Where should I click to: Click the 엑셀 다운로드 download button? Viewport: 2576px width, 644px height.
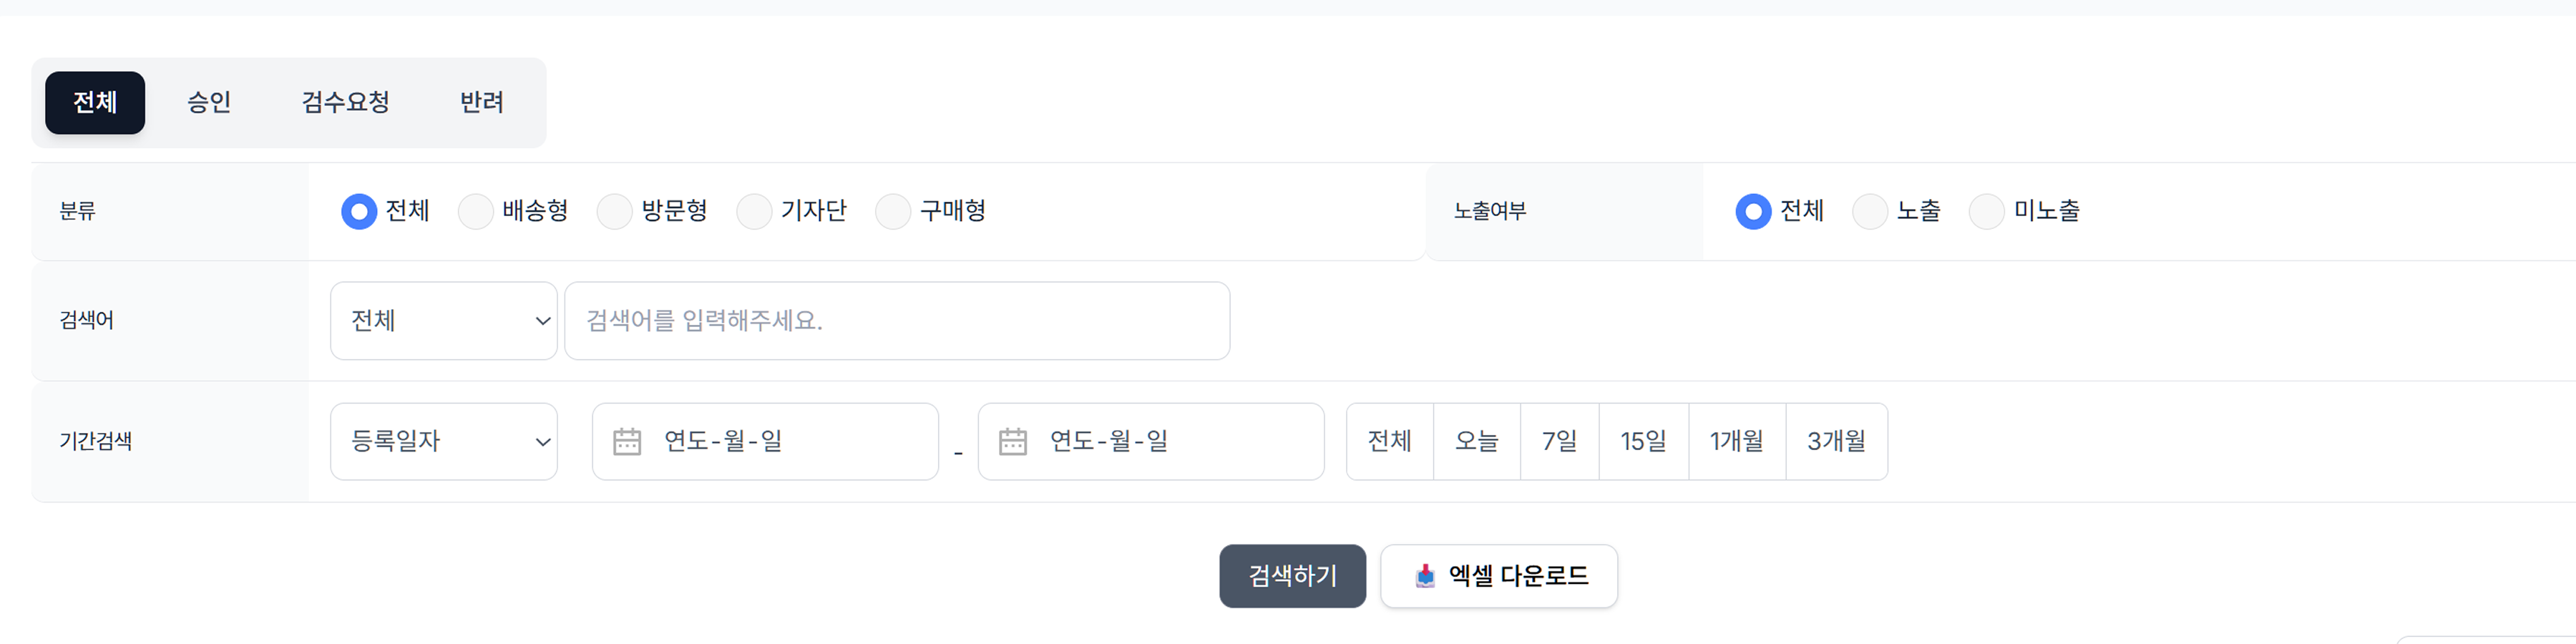coord(1498,576)
